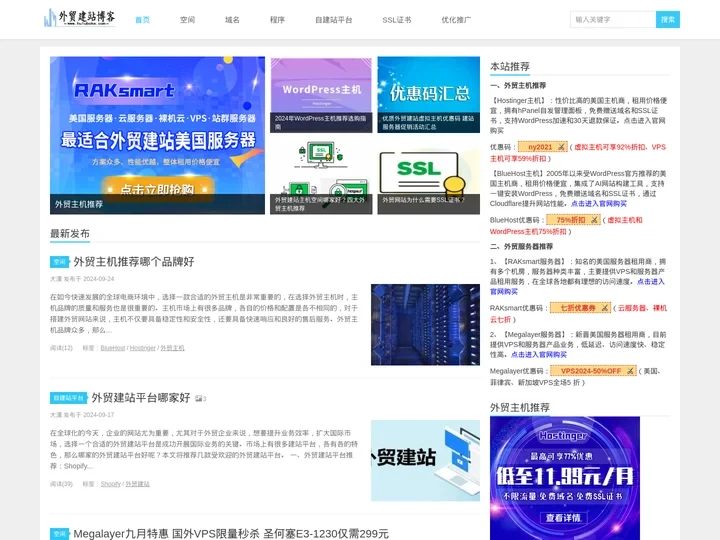Click scissors icon on VPS2024-50%OFF coupon

coord(630,371)
